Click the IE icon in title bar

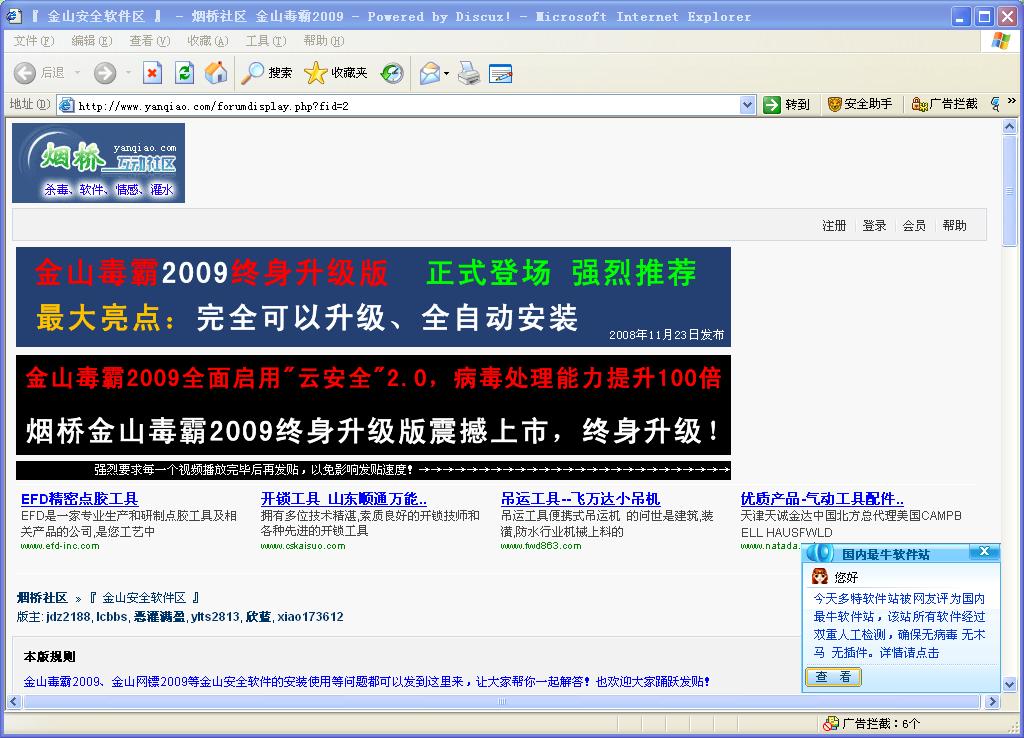coord(14,16)
